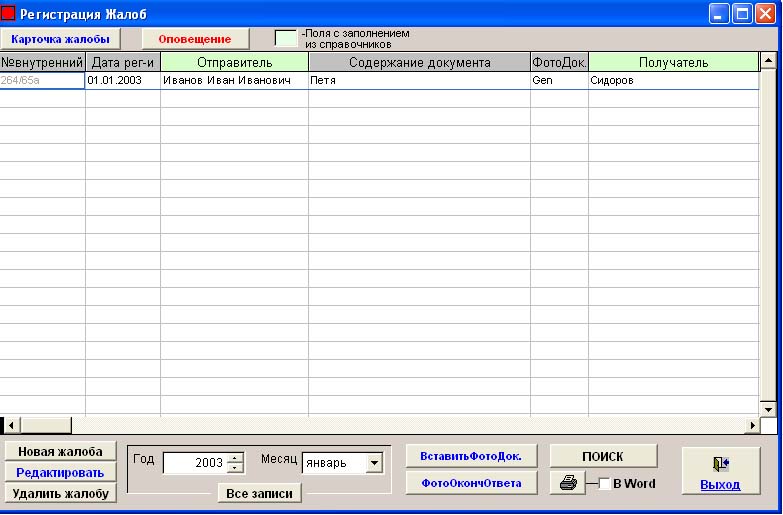
Task: Open Карточка жалобы card
Action: point(60,39)
